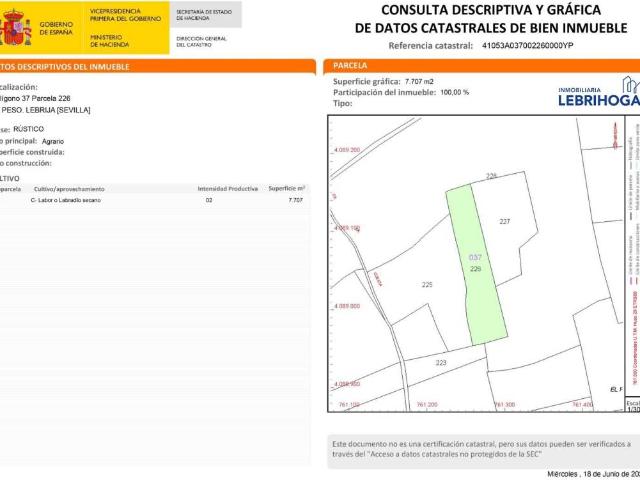Click parcel 223 on the cadastral map
This screenshot has height=480, width=640.
(441, 363)
